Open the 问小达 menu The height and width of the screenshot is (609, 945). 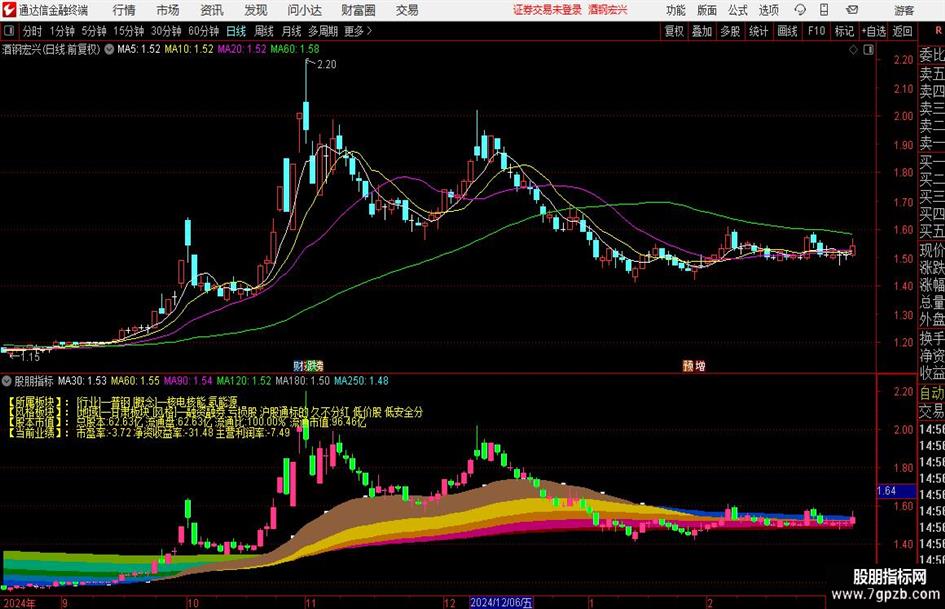(x=304, y=10)
